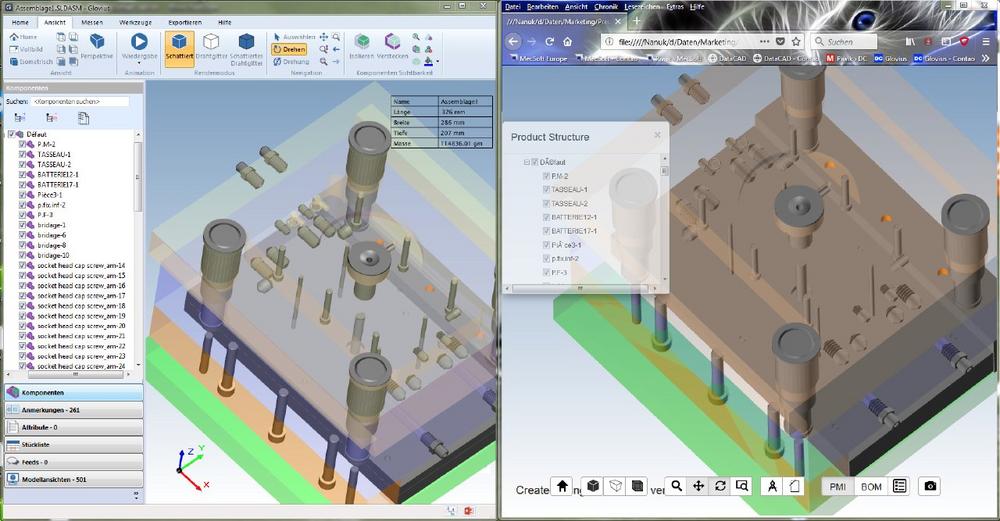The image size is (1000, 521).
Task: Select the measure compass tool in web viewer
Action: (x=772, y=486)
